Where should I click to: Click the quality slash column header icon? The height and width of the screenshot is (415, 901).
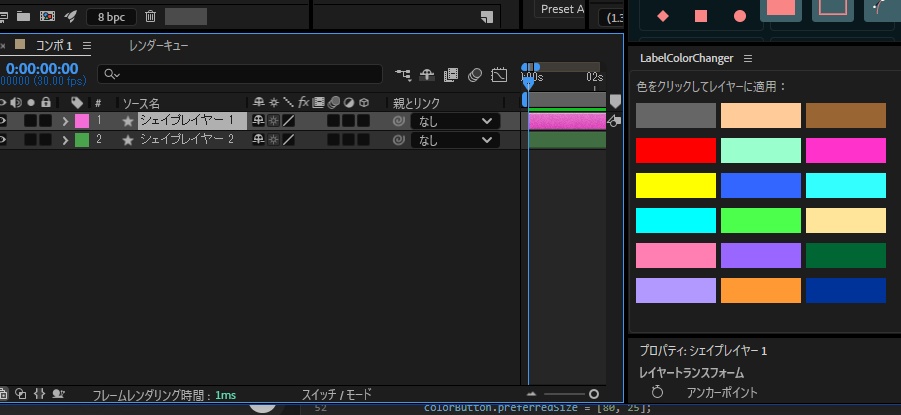(288, 103)
